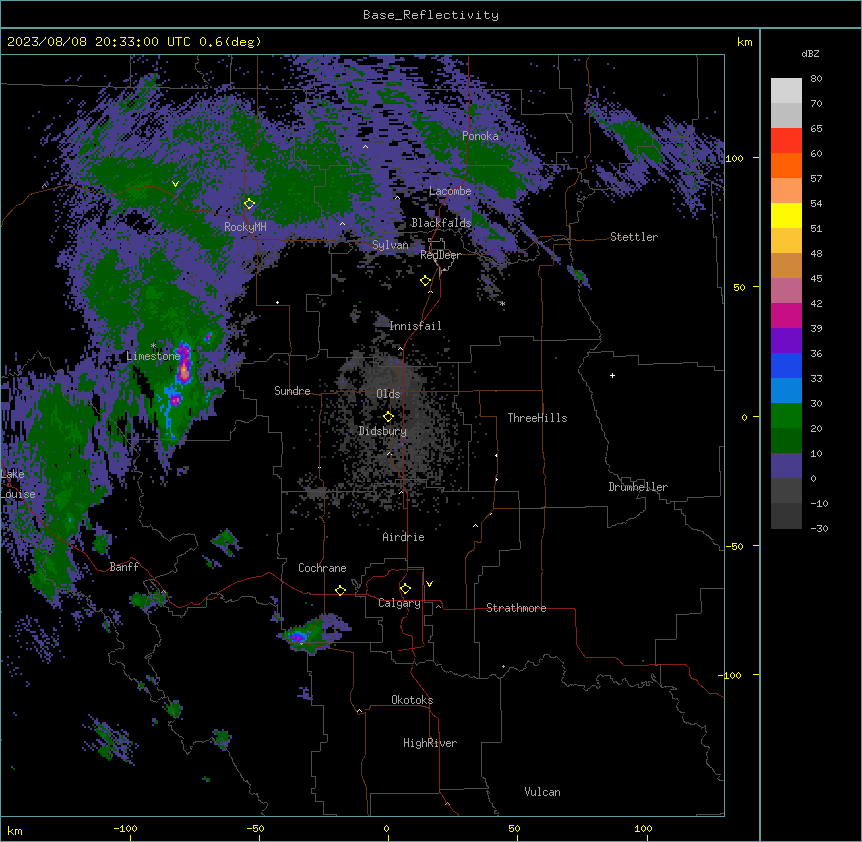Click the yellow diamond marker above RockyMH

point(249,203)
